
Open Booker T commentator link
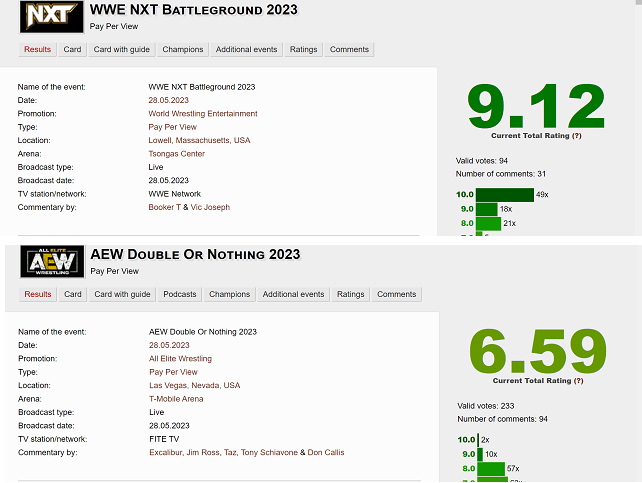point(164,208)
